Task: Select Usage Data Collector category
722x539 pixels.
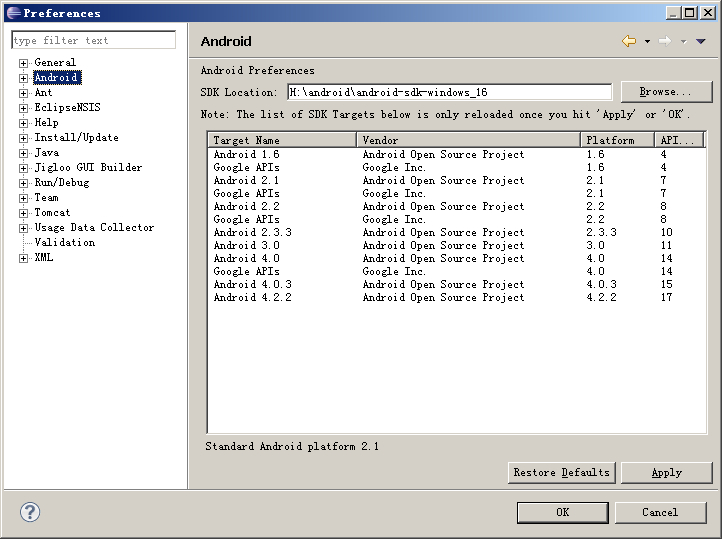Action: pos(94,227)
